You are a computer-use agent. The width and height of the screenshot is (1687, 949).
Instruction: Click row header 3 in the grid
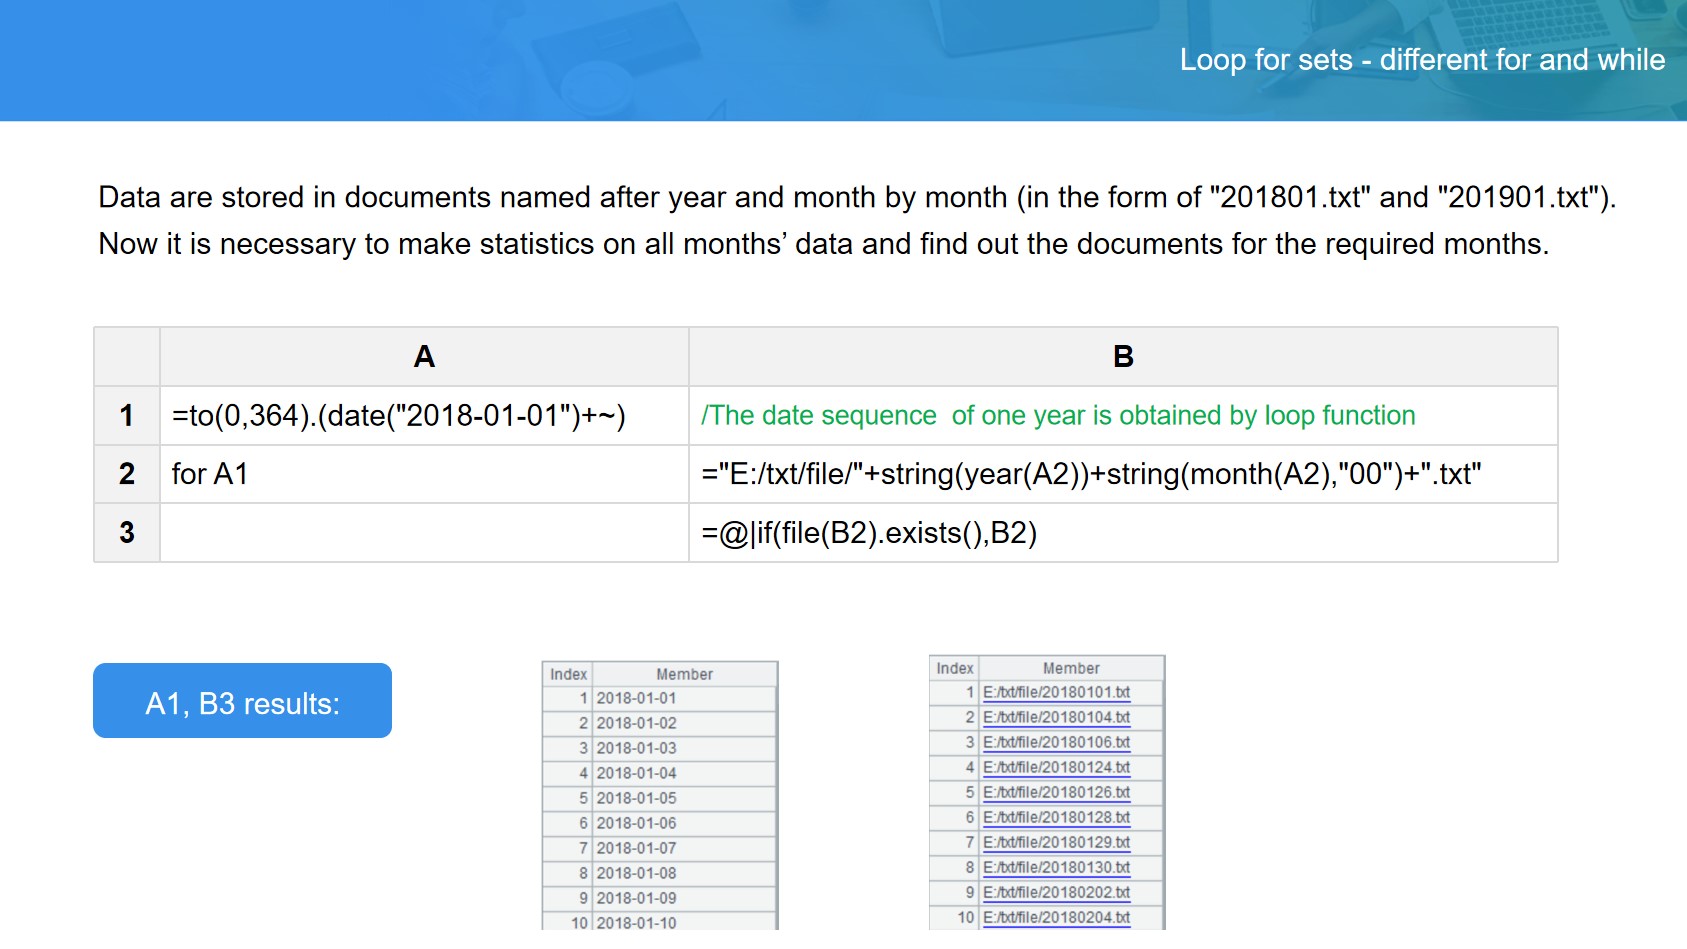127,533
